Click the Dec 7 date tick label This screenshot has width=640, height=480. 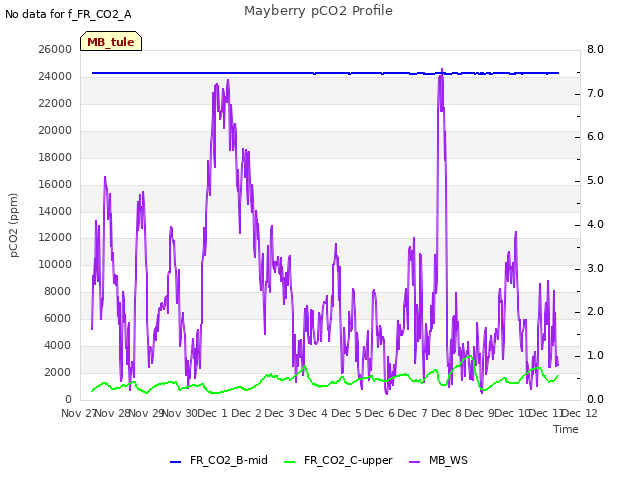[413, 413]
